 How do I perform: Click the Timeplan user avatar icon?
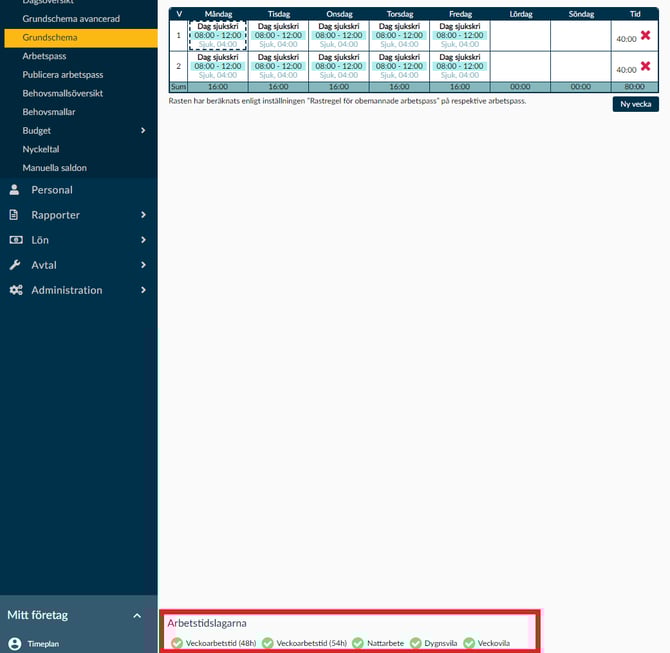(x=14, y=644)
